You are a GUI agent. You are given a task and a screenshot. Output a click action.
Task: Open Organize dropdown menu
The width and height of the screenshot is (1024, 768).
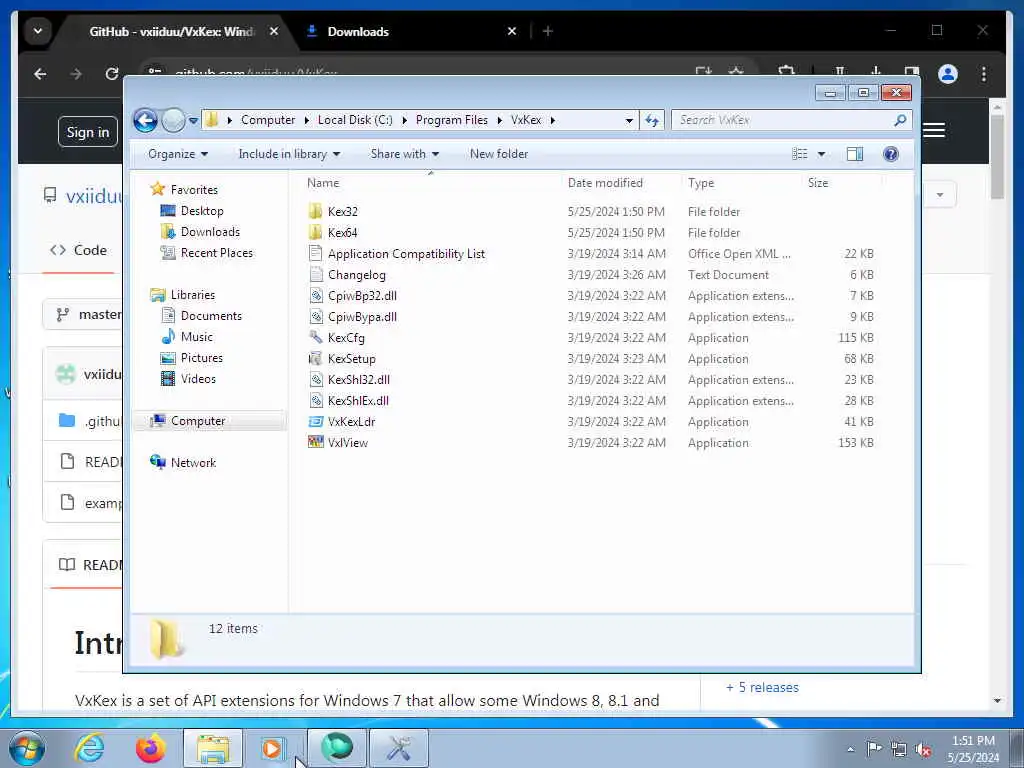(x=178, y=154)
